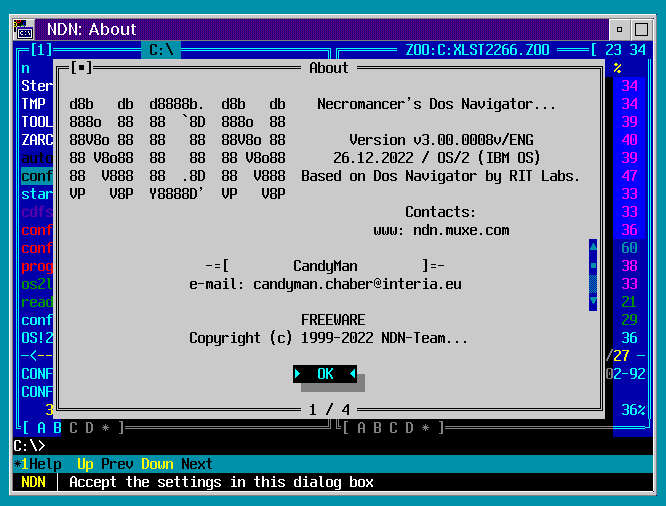Screen dimensions: 666x506
Task: Select the highlighted conf entry in left panel
Action: coord(37,176)
